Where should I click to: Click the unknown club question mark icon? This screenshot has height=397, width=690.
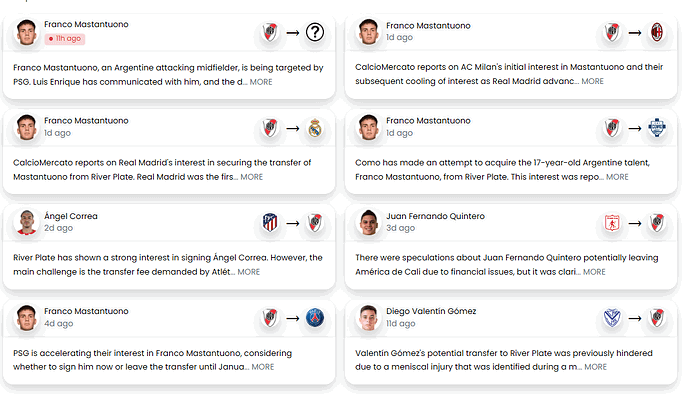pos(315,32)
